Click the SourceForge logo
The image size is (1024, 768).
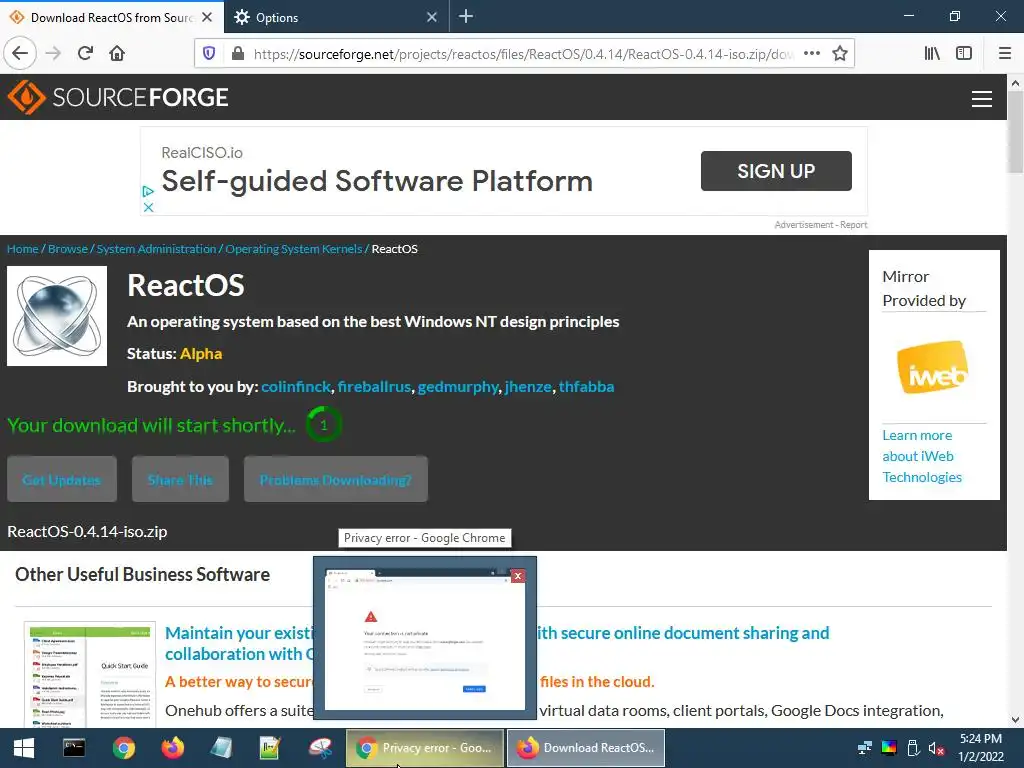pyautogui.click(x=118, y=97)
